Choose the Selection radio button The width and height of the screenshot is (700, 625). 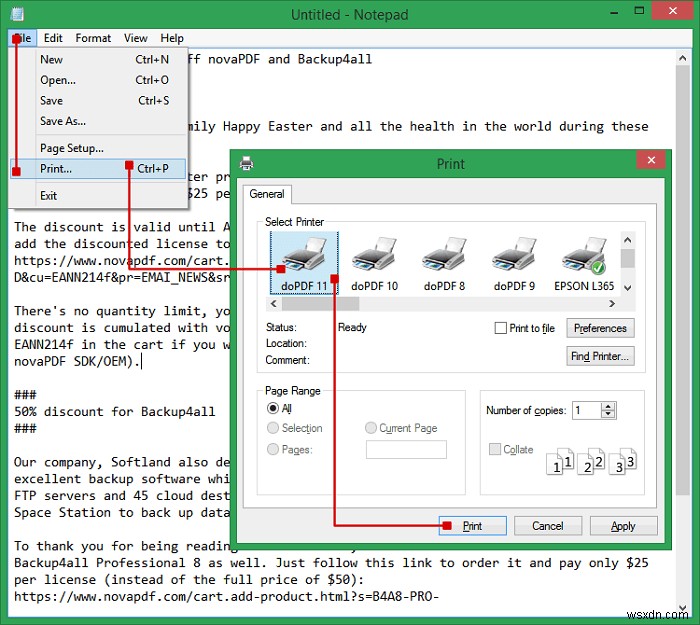click(x=272, y=428)
